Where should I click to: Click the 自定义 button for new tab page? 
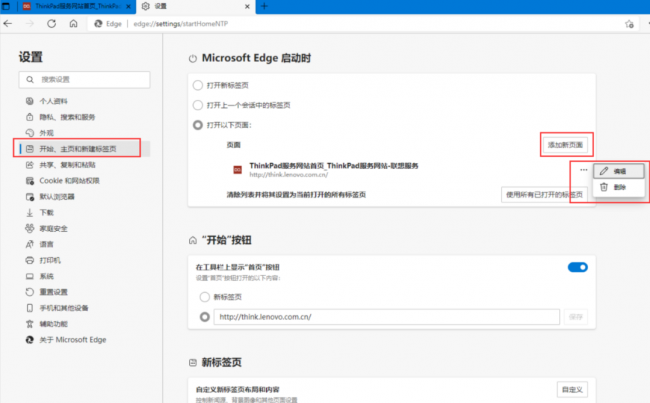[572, 389]
